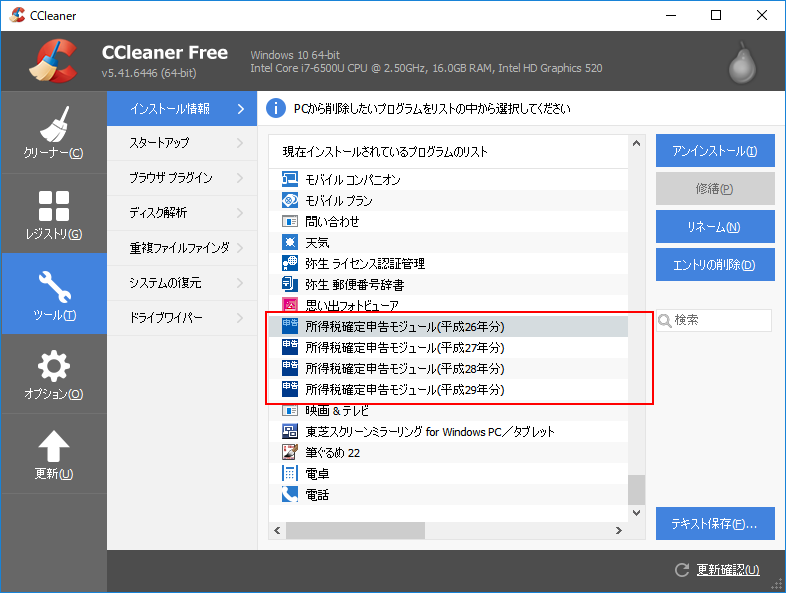
Task: Click the 天気 weather app icon
Action: pos(290,243)
